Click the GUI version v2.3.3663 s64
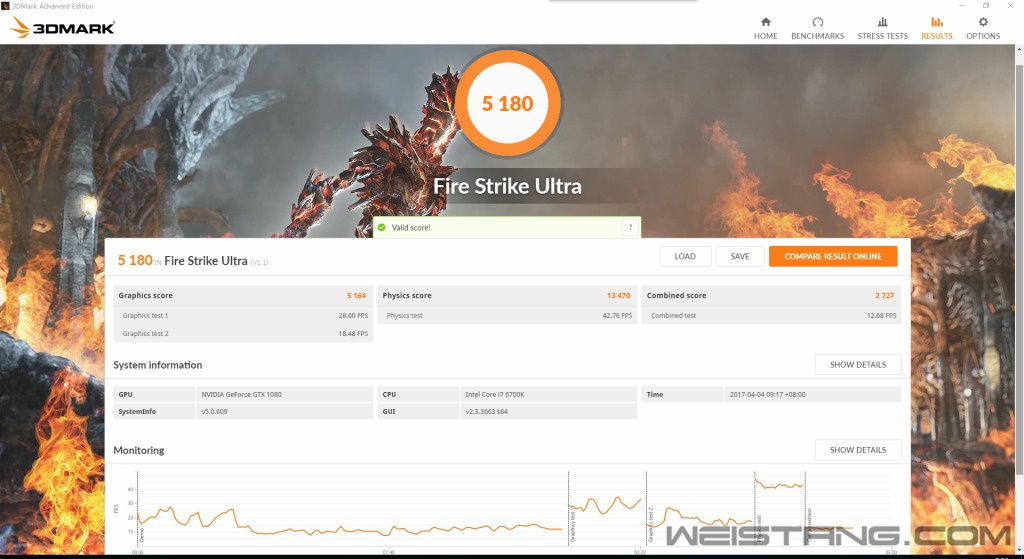The height and width of the screenshot is (559, 1024). [487, 412]
